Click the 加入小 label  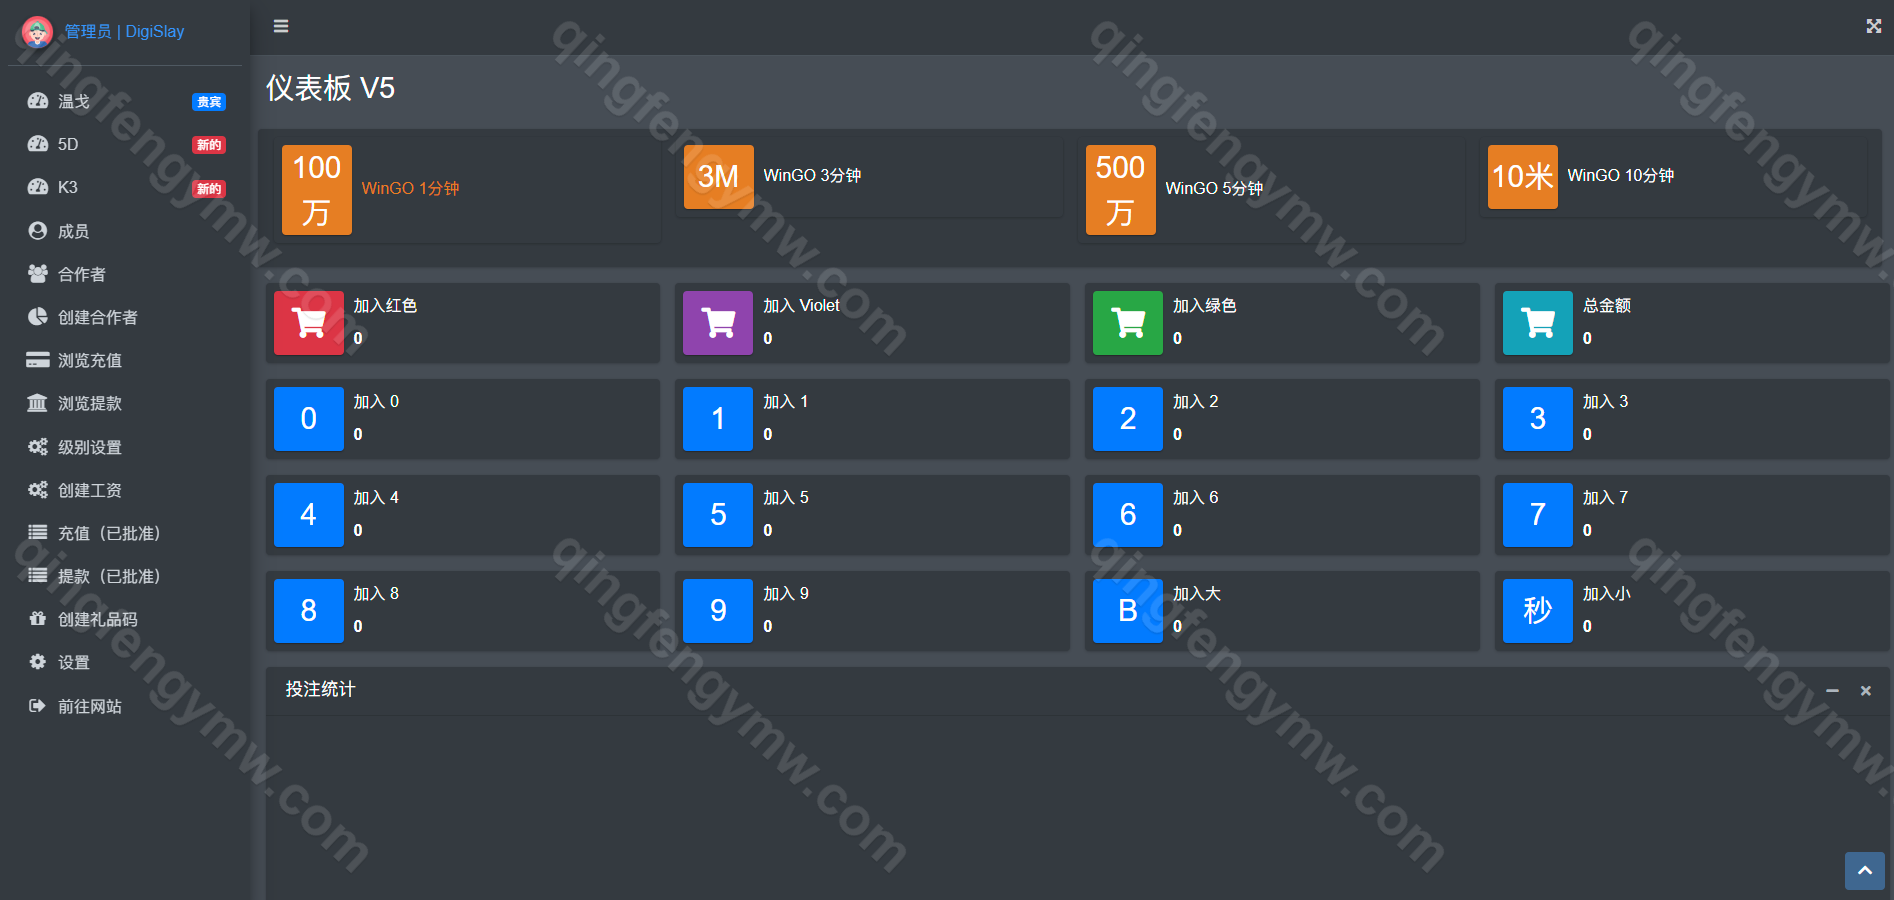pos(1607,594)
